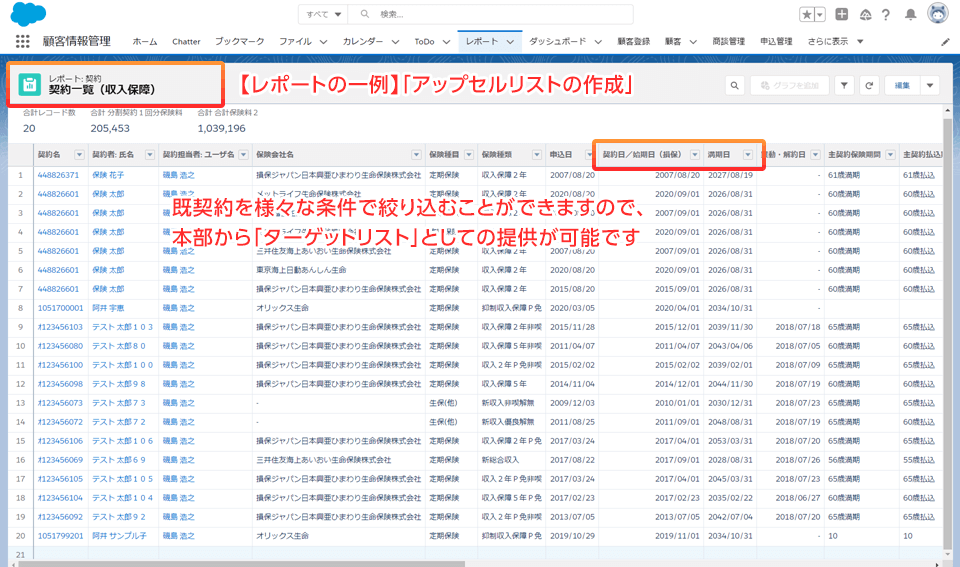
Task: Click into the global search field
Action: point(500,14)
